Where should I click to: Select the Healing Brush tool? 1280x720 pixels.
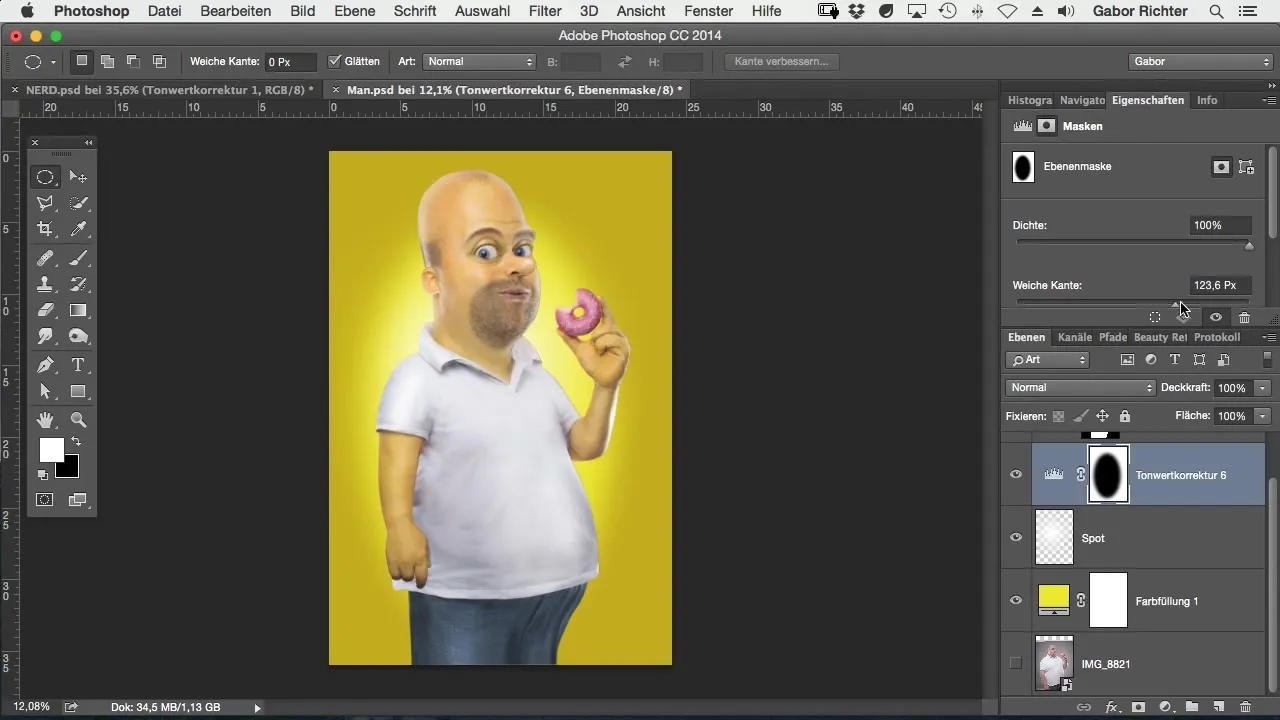tap(46, 257)
